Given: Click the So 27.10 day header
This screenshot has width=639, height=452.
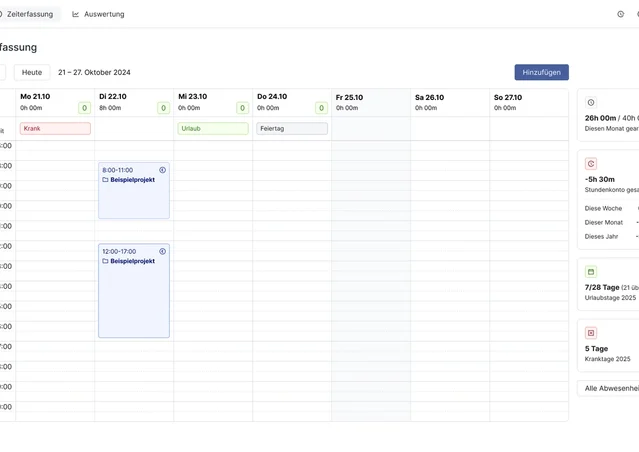Looking at the screenshot, I should pos(508,97).
